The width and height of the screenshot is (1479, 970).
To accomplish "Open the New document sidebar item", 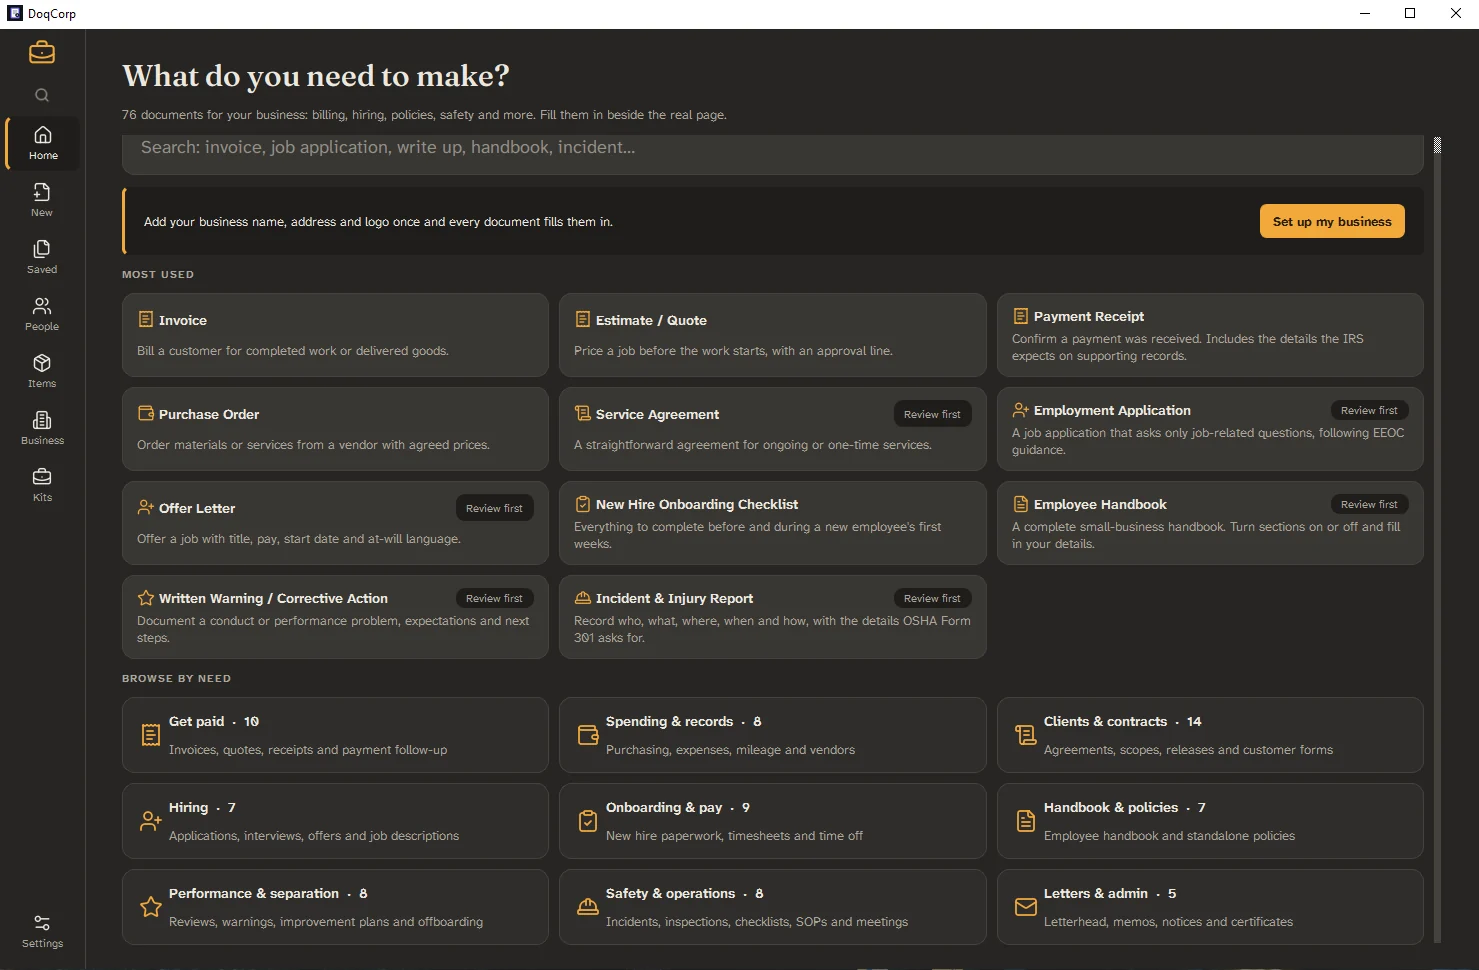I will (x=42, y=200).
